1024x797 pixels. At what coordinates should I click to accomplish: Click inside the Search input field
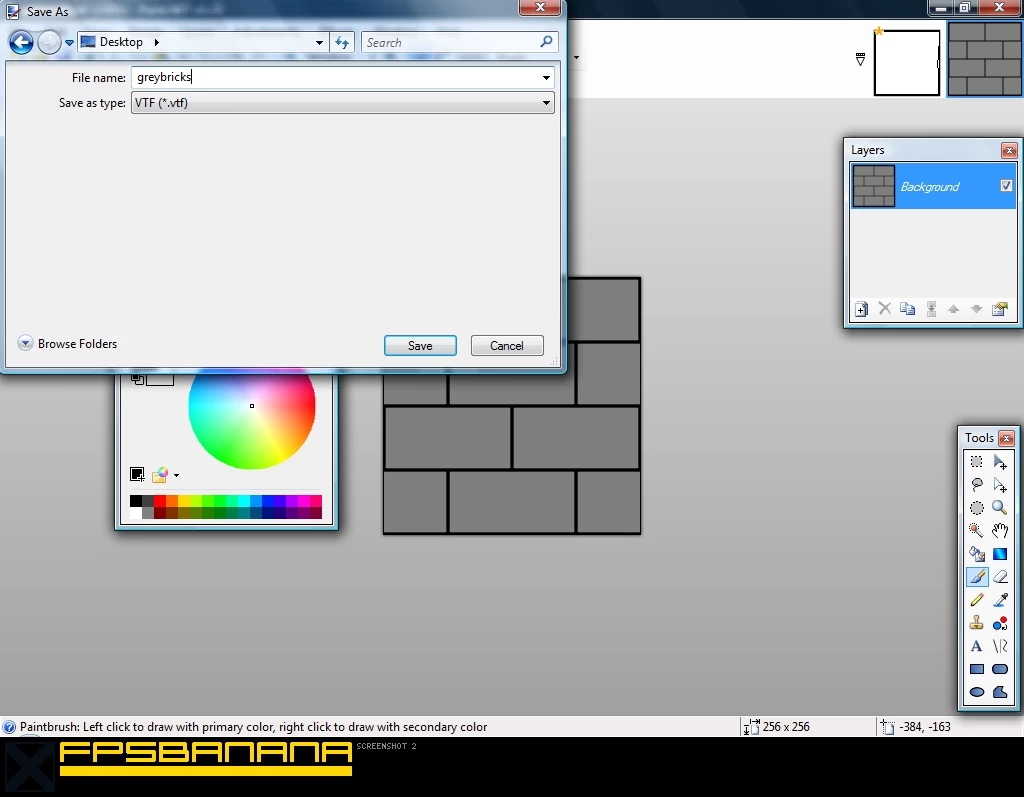450,42
